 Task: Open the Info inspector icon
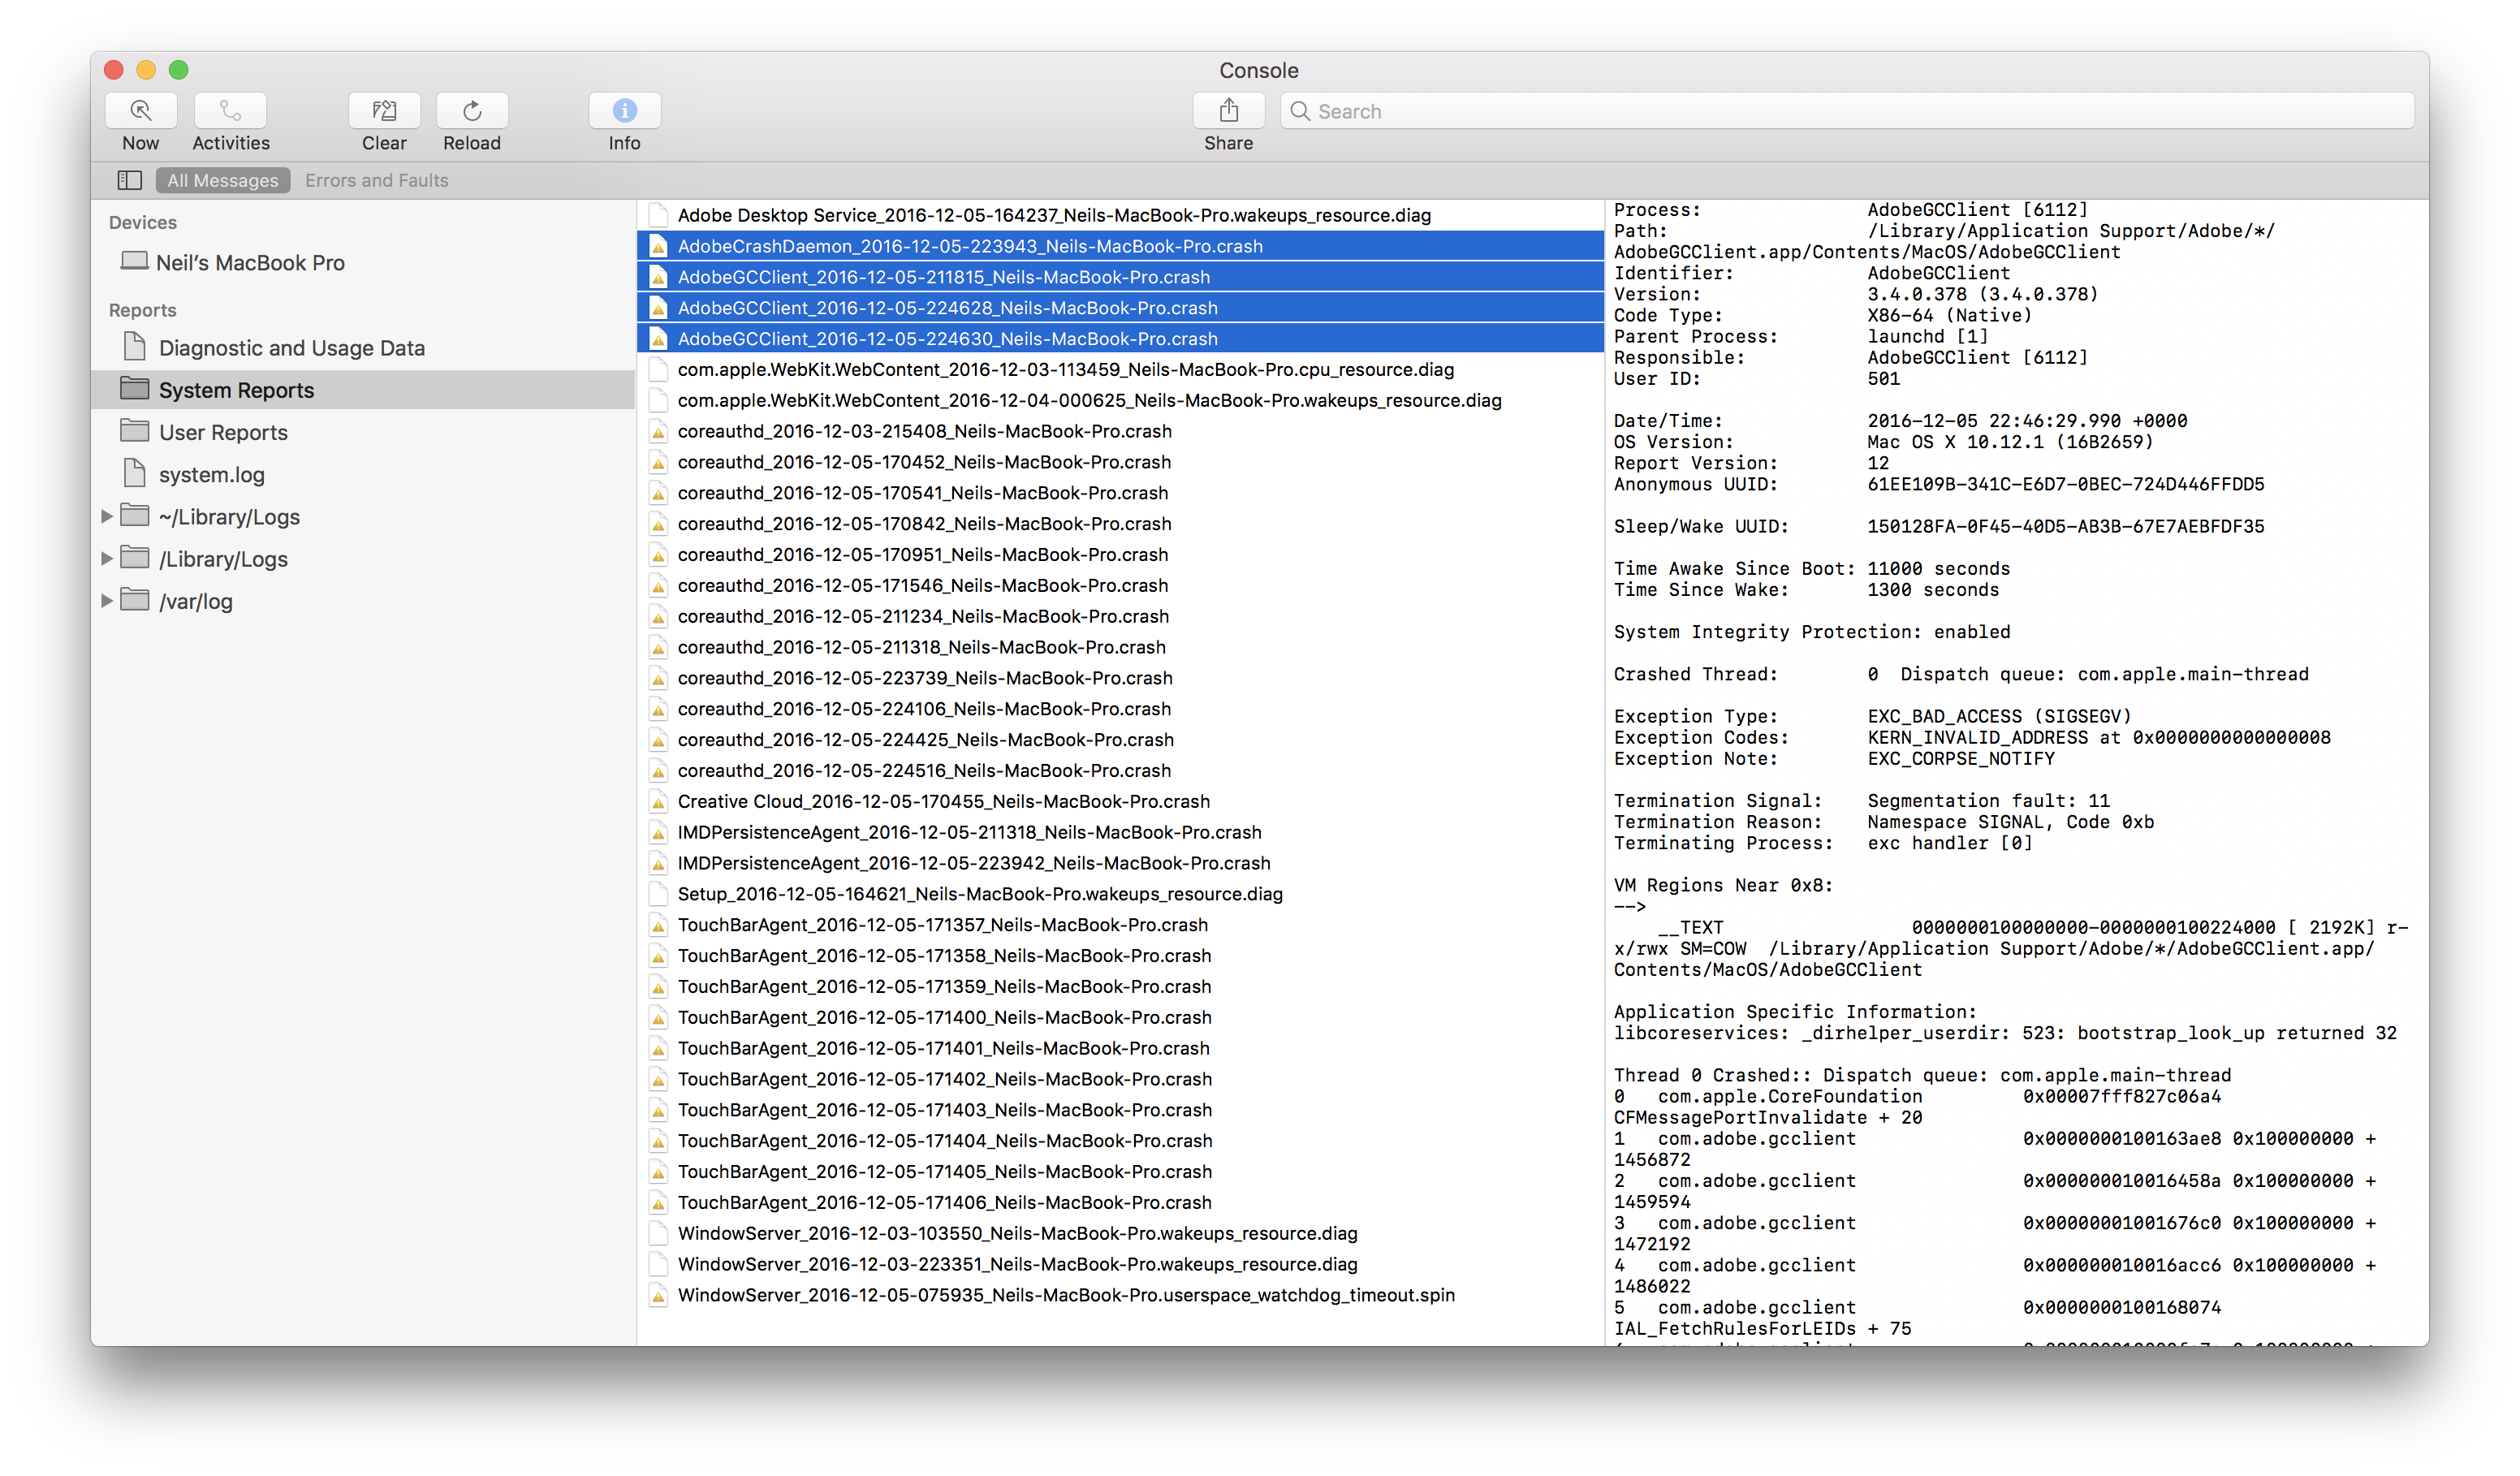tap(624, 110)
